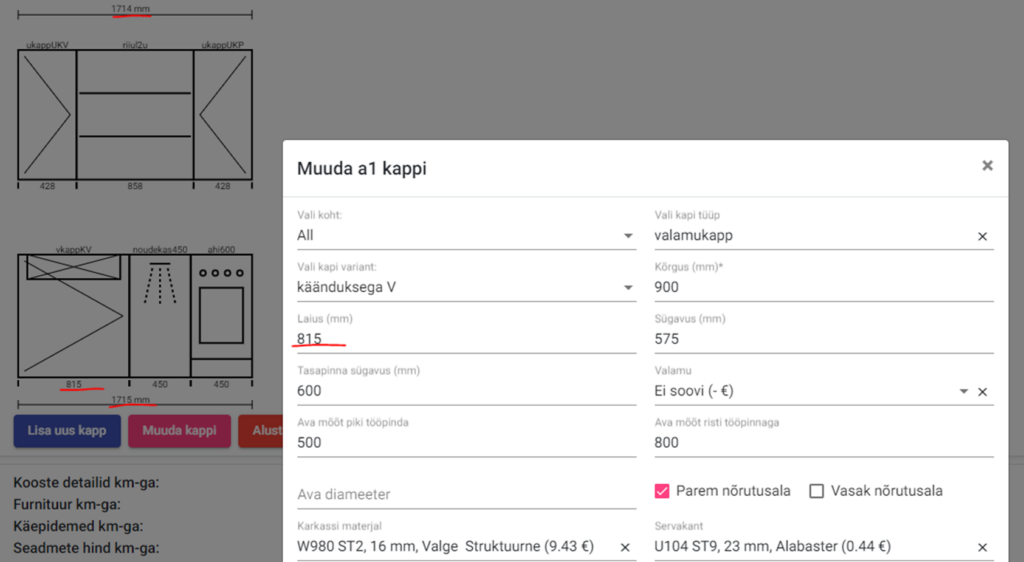Click the Ava diameeter field
Screen dimensions: 1024x562
(x=465, y=494)
